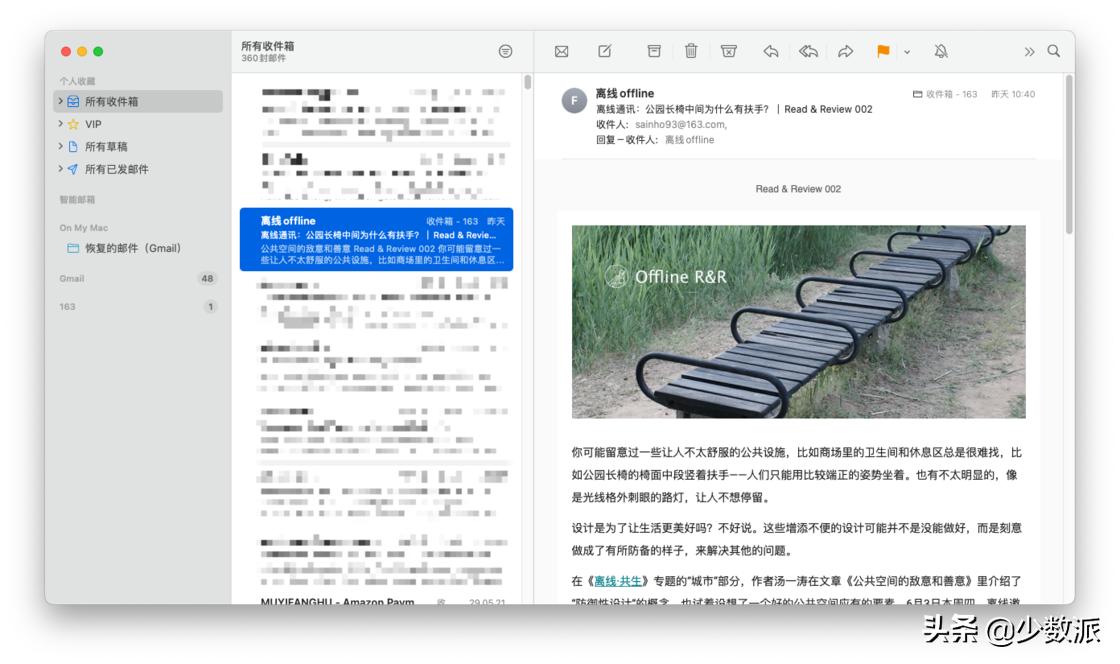Click the 163 unread badge 1
This screenshot has height=664, width=1120.
pos(210,306)
